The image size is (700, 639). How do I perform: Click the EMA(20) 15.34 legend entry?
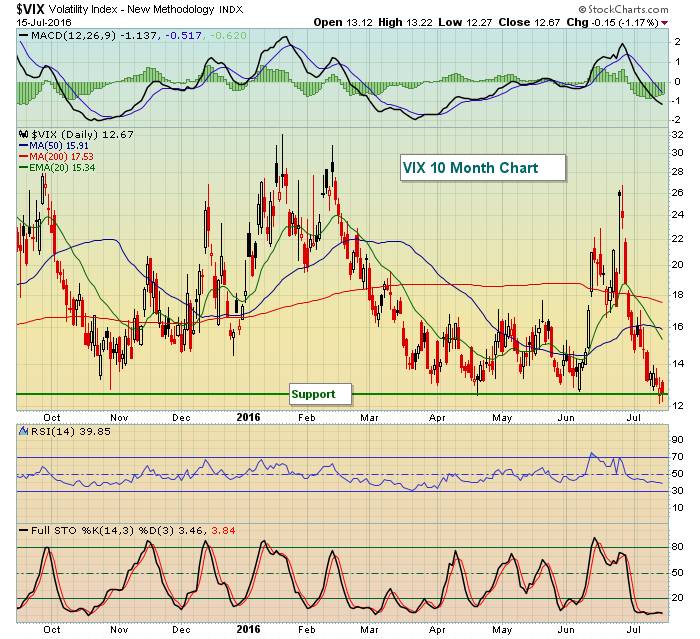point(62,168)
